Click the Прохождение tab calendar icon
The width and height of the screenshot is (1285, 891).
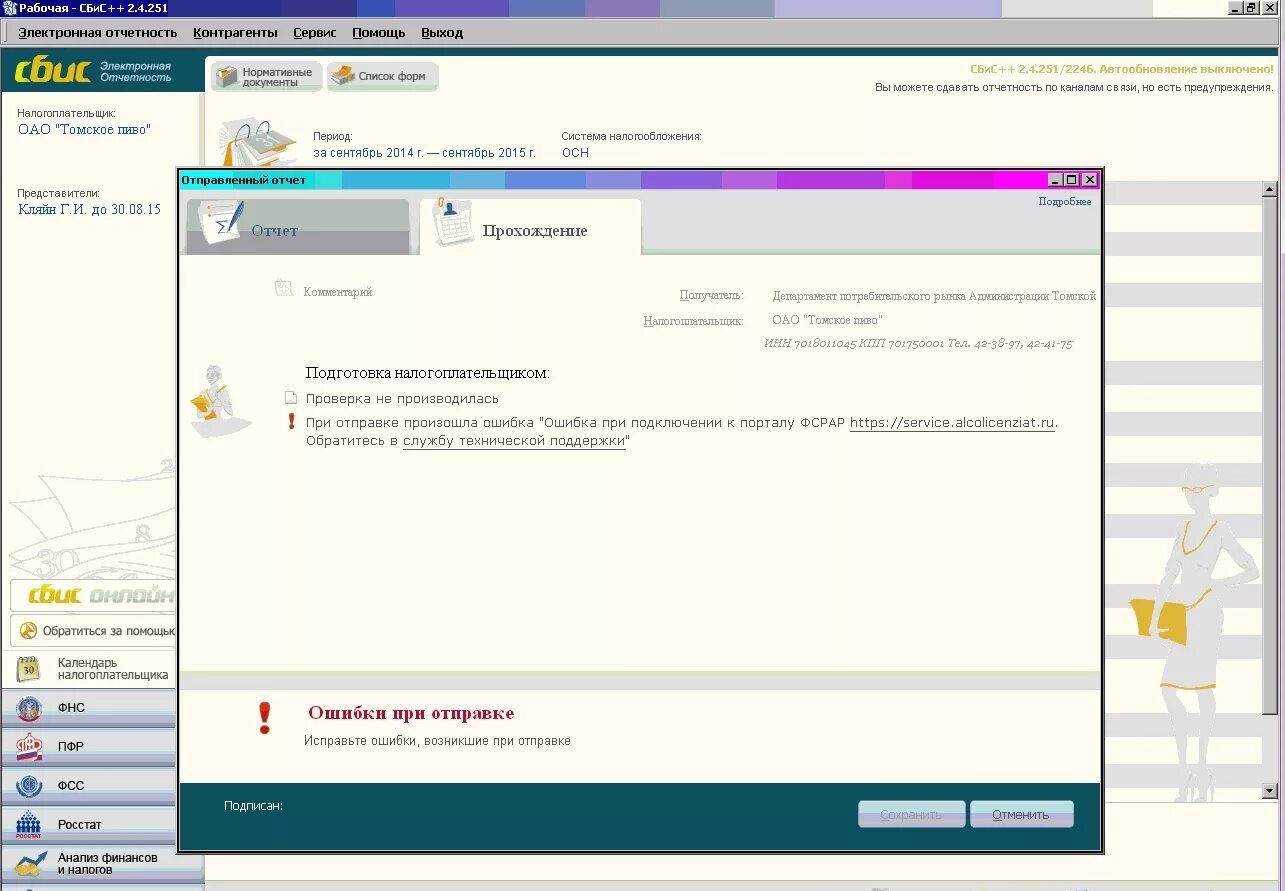[x=453, y=221]
